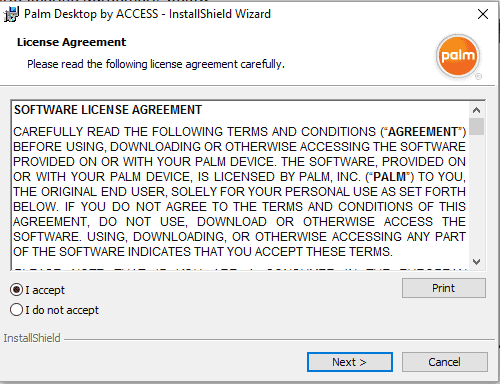
Task: Click the installer icon in title bar
Action: (x=11, y=14)
